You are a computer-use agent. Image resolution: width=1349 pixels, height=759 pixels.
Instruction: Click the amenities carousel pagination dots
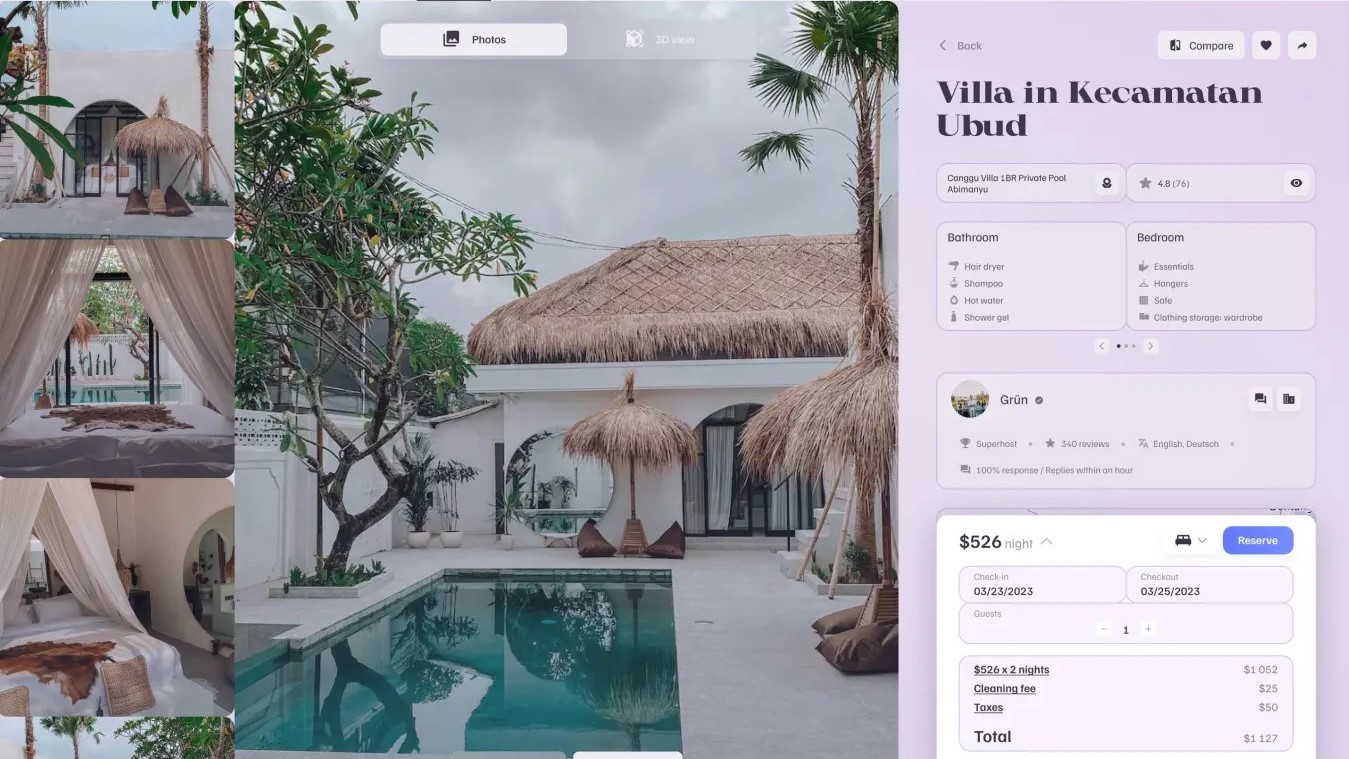[x=1126, y=346]
